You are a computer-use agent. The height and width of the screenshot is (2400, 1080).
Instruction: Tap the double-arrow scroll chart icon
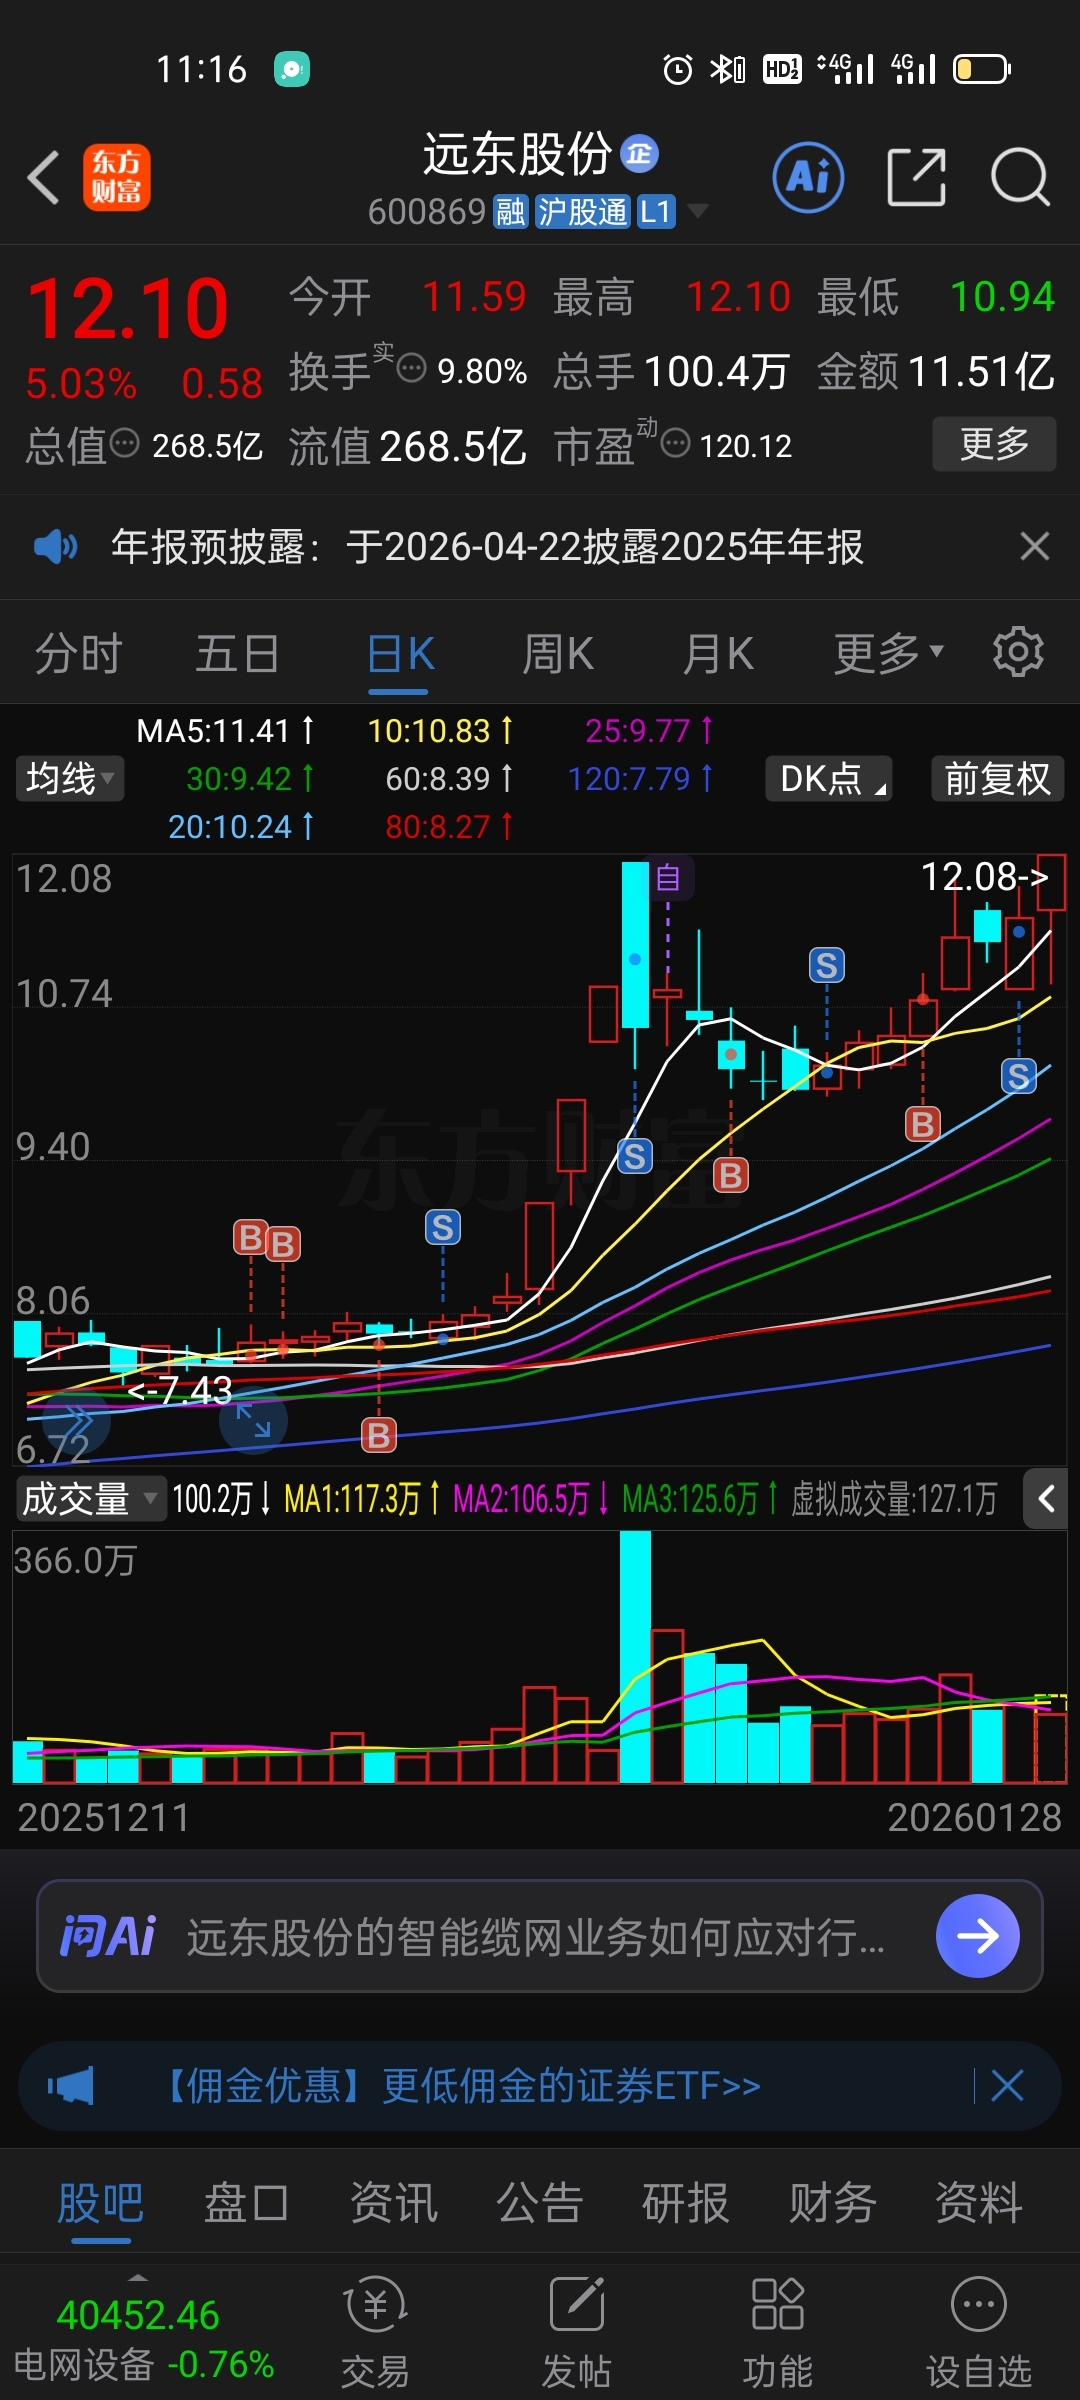76,1420
